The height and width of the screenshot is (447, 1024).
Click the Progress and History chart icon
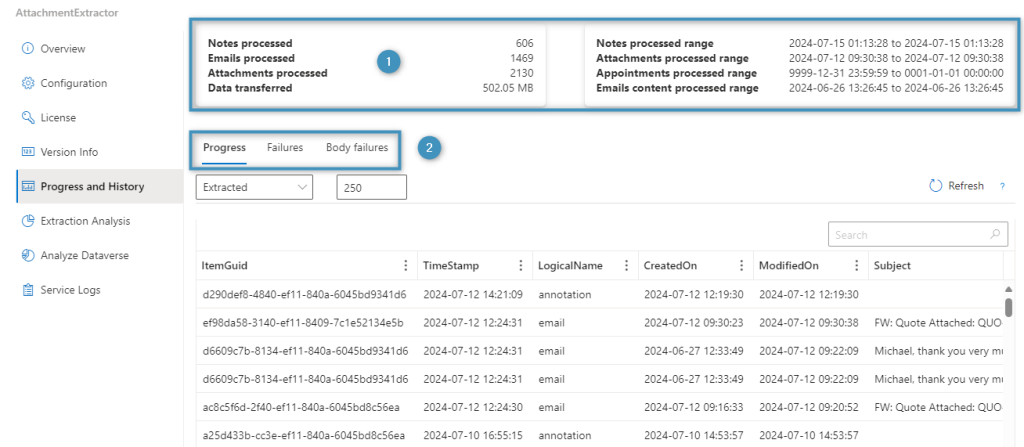pyautogui.click(x=27, y=187)
